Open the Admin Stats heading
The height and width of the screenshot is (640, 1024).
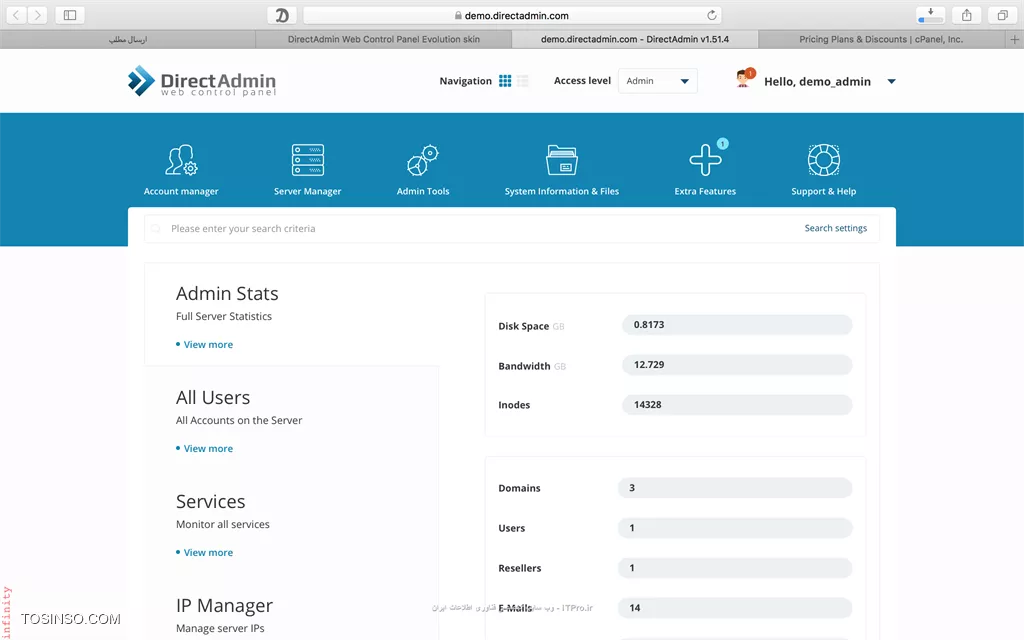coord(227,293)
